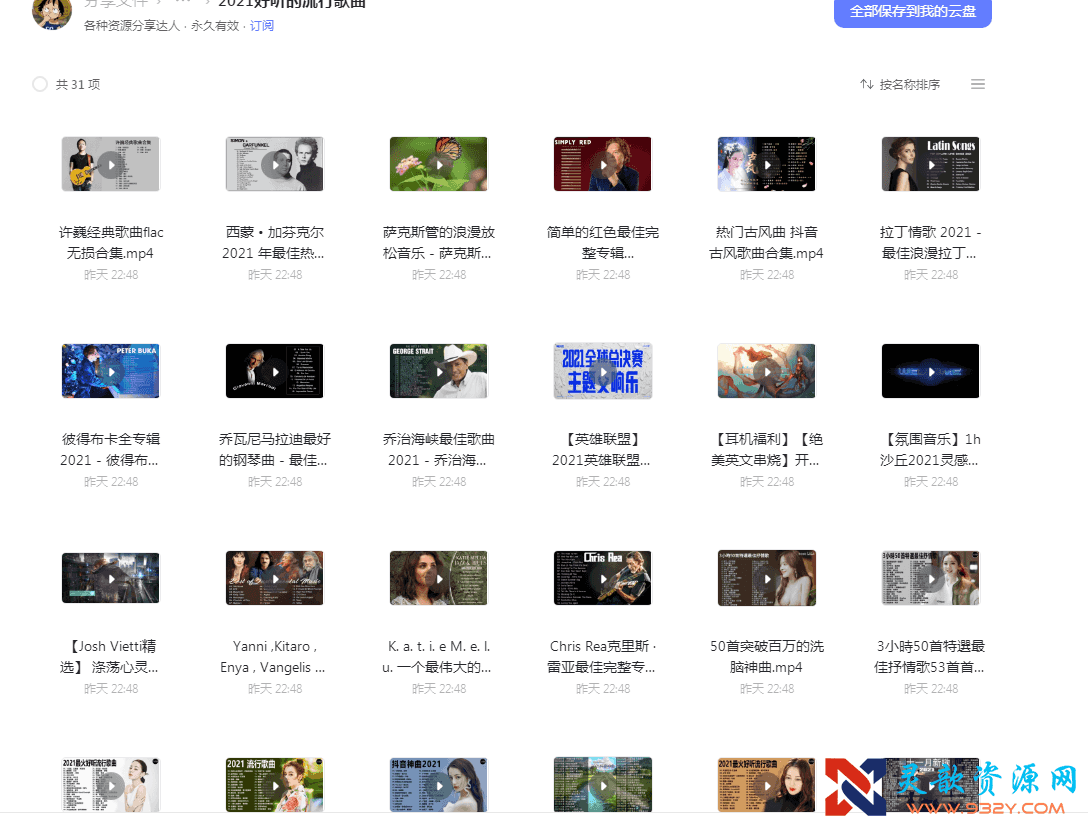Open the 2021 流行歌曲 green thumbnail
The image size is (1088, 822).
pyautogui.click(x=275, y=785)
